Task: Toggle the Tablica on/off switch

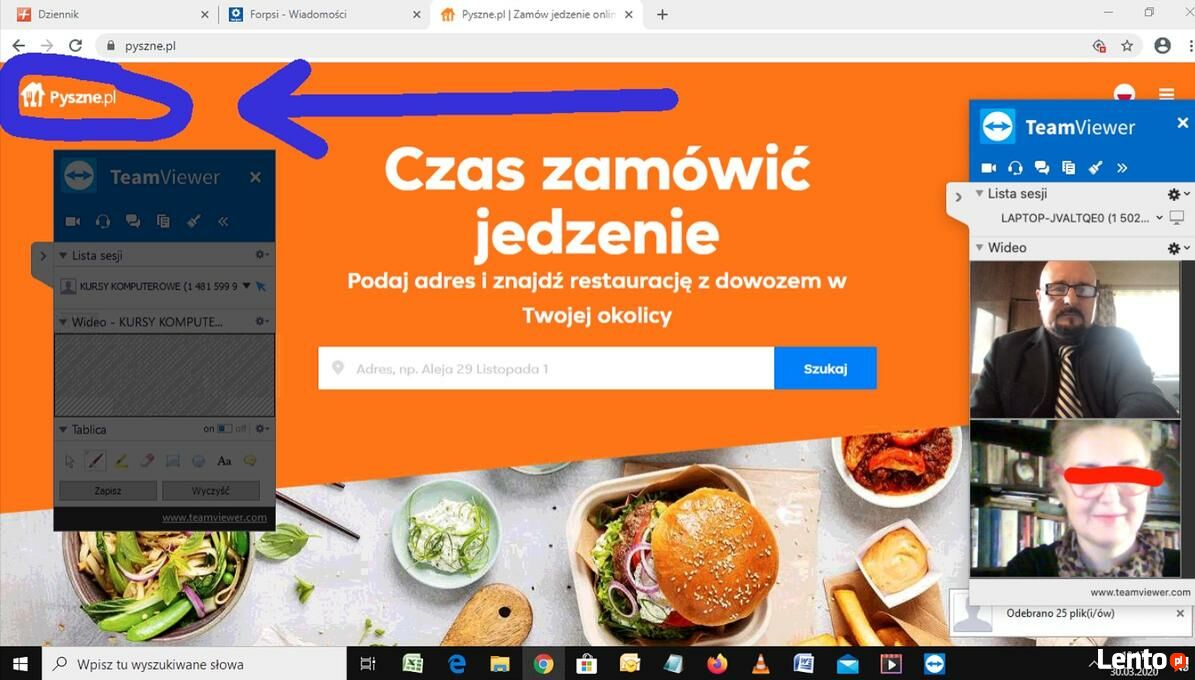Action: [224, 428]
